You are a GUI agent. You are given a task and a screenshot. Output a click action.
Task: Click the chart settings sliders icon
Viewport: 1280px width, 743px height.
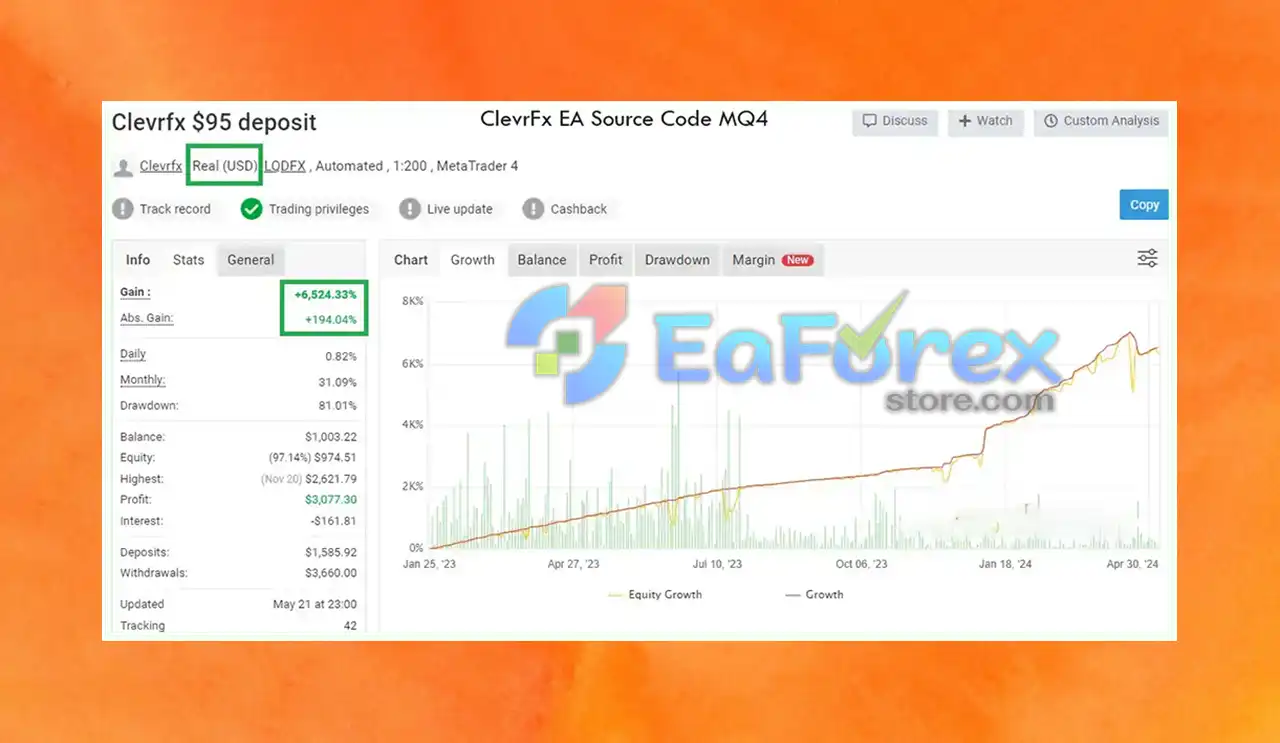coord(1147,259)
